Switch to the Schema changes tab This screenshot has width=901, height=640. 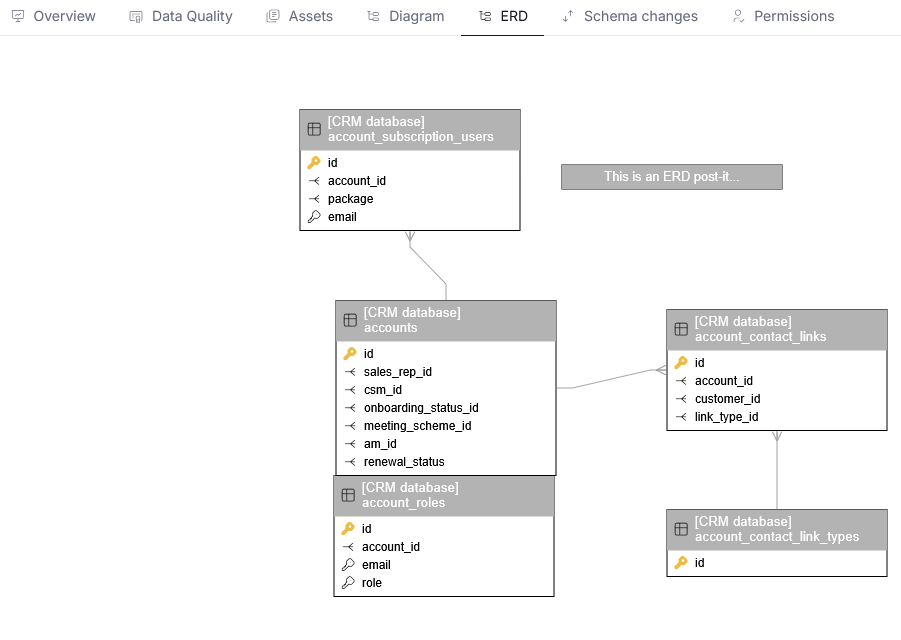(630, 16)
